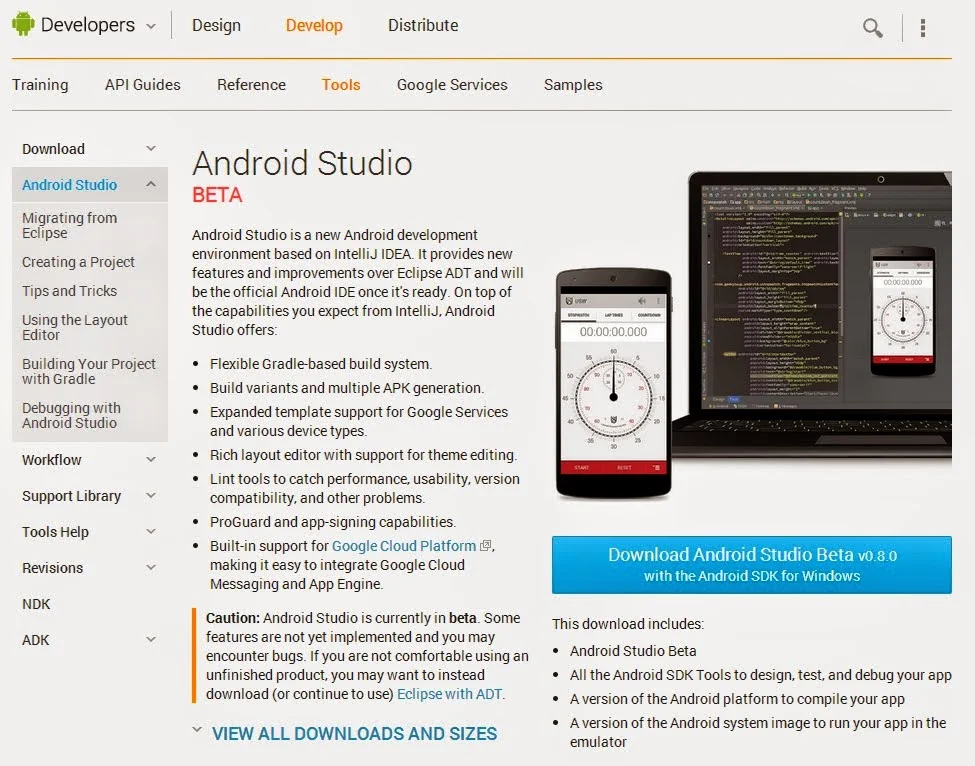Go to the Design tab
Screen dimensions: 975x766
click(x=216, y=25)
